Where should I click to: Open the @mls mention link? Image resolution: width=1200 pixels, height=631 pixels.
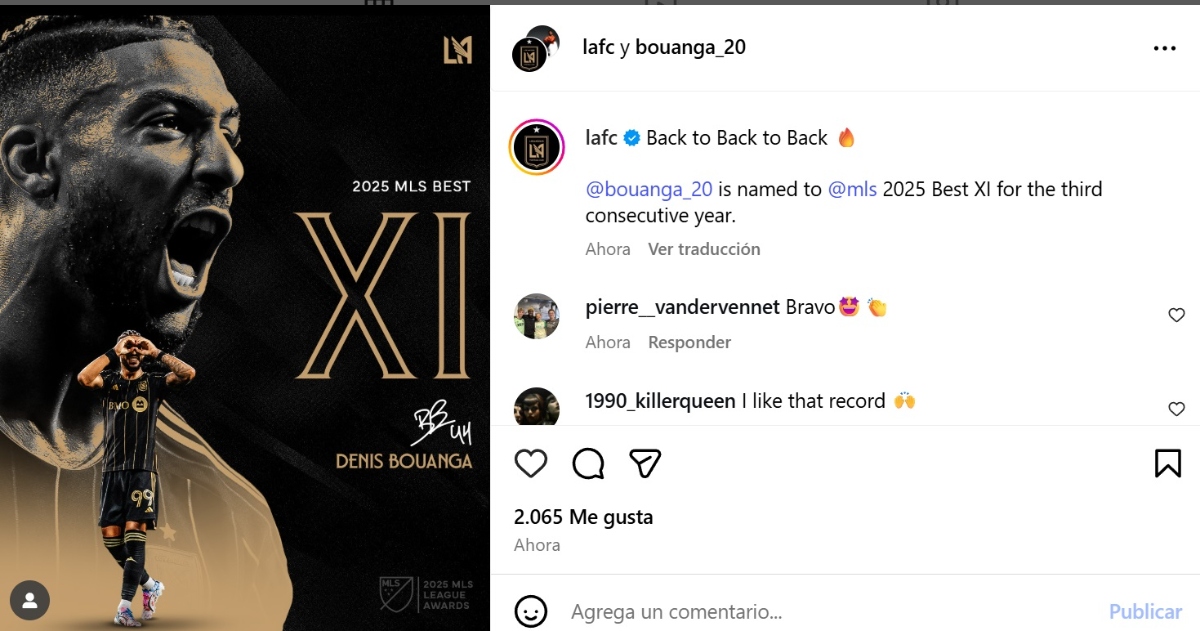[x=852, y=189]
